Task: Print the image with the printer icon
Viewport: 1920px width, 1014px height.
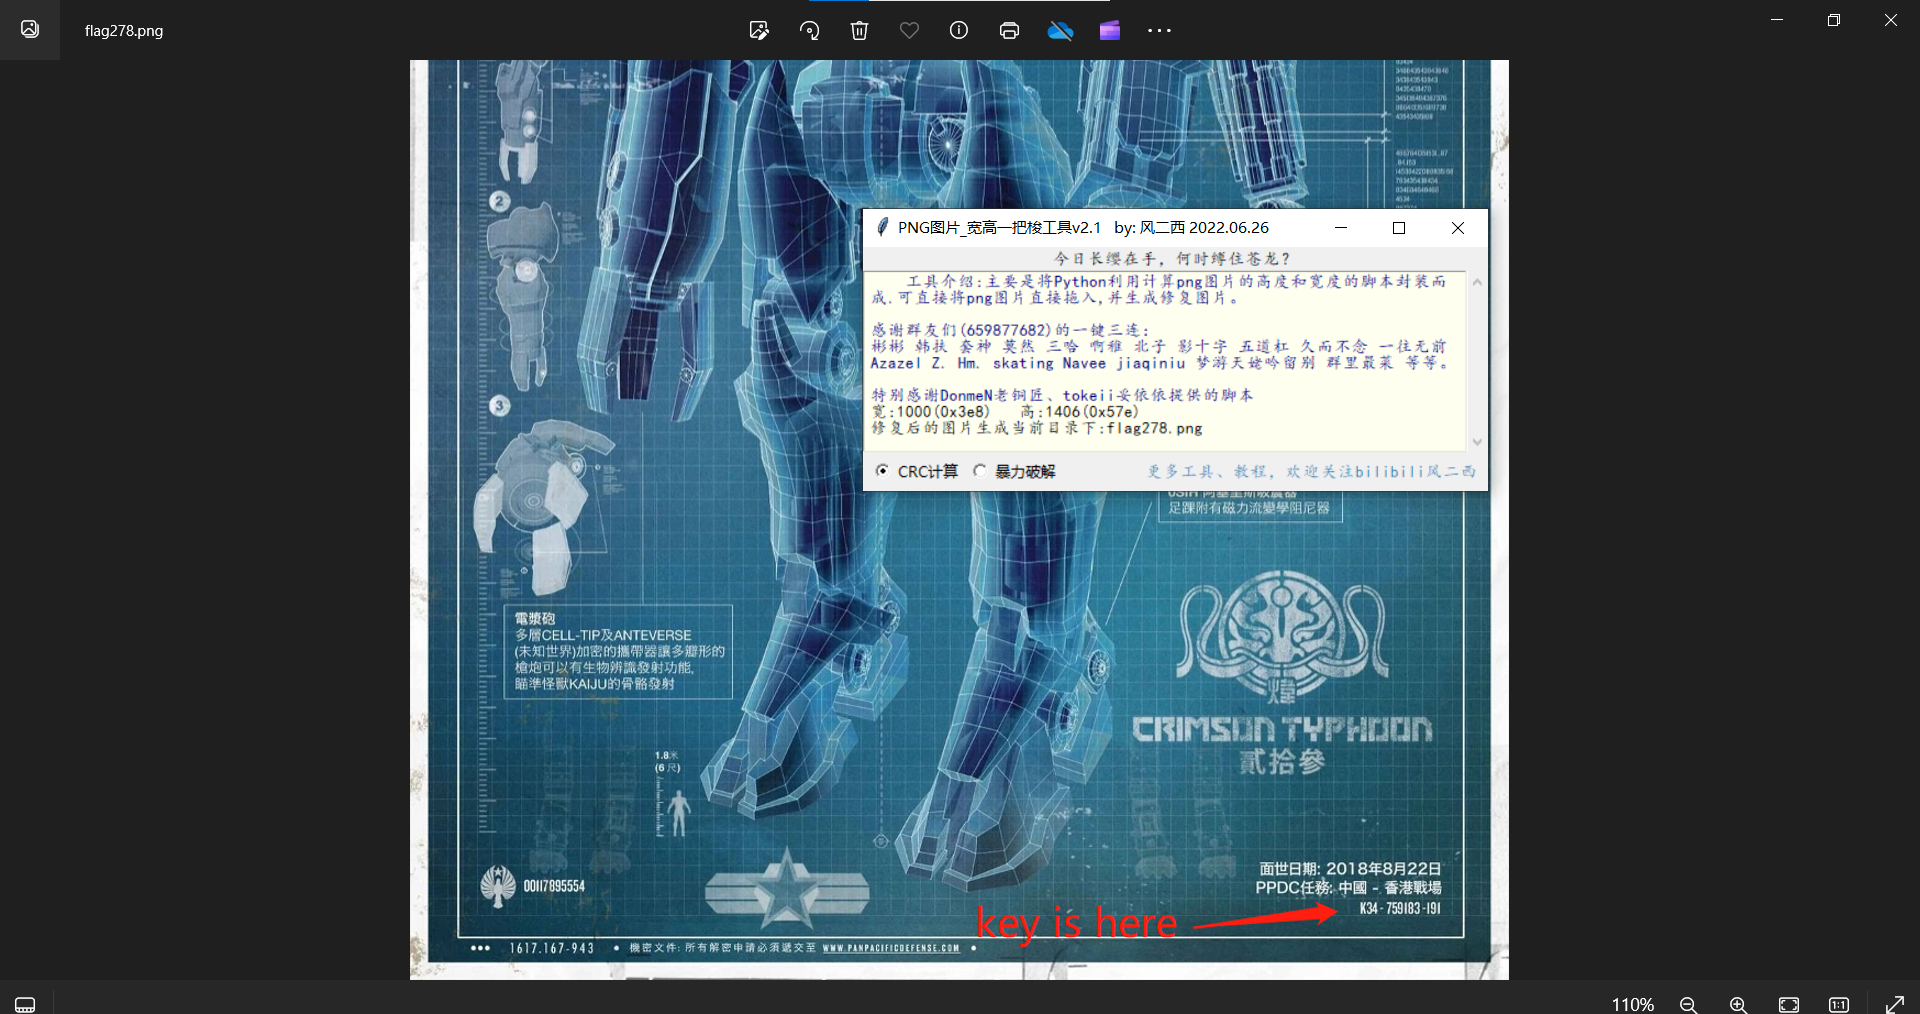Action: tap(1009, 31)
